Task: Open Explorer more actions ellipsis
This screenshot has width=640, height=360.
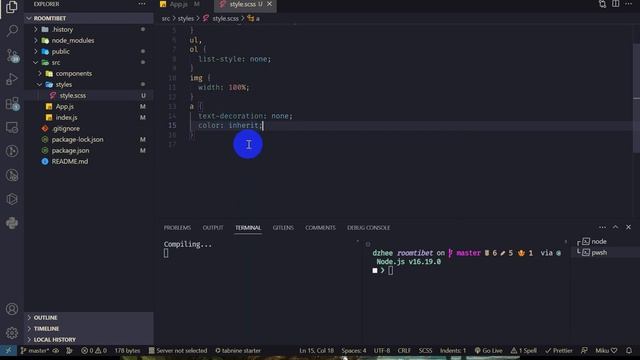Action: 142,4
